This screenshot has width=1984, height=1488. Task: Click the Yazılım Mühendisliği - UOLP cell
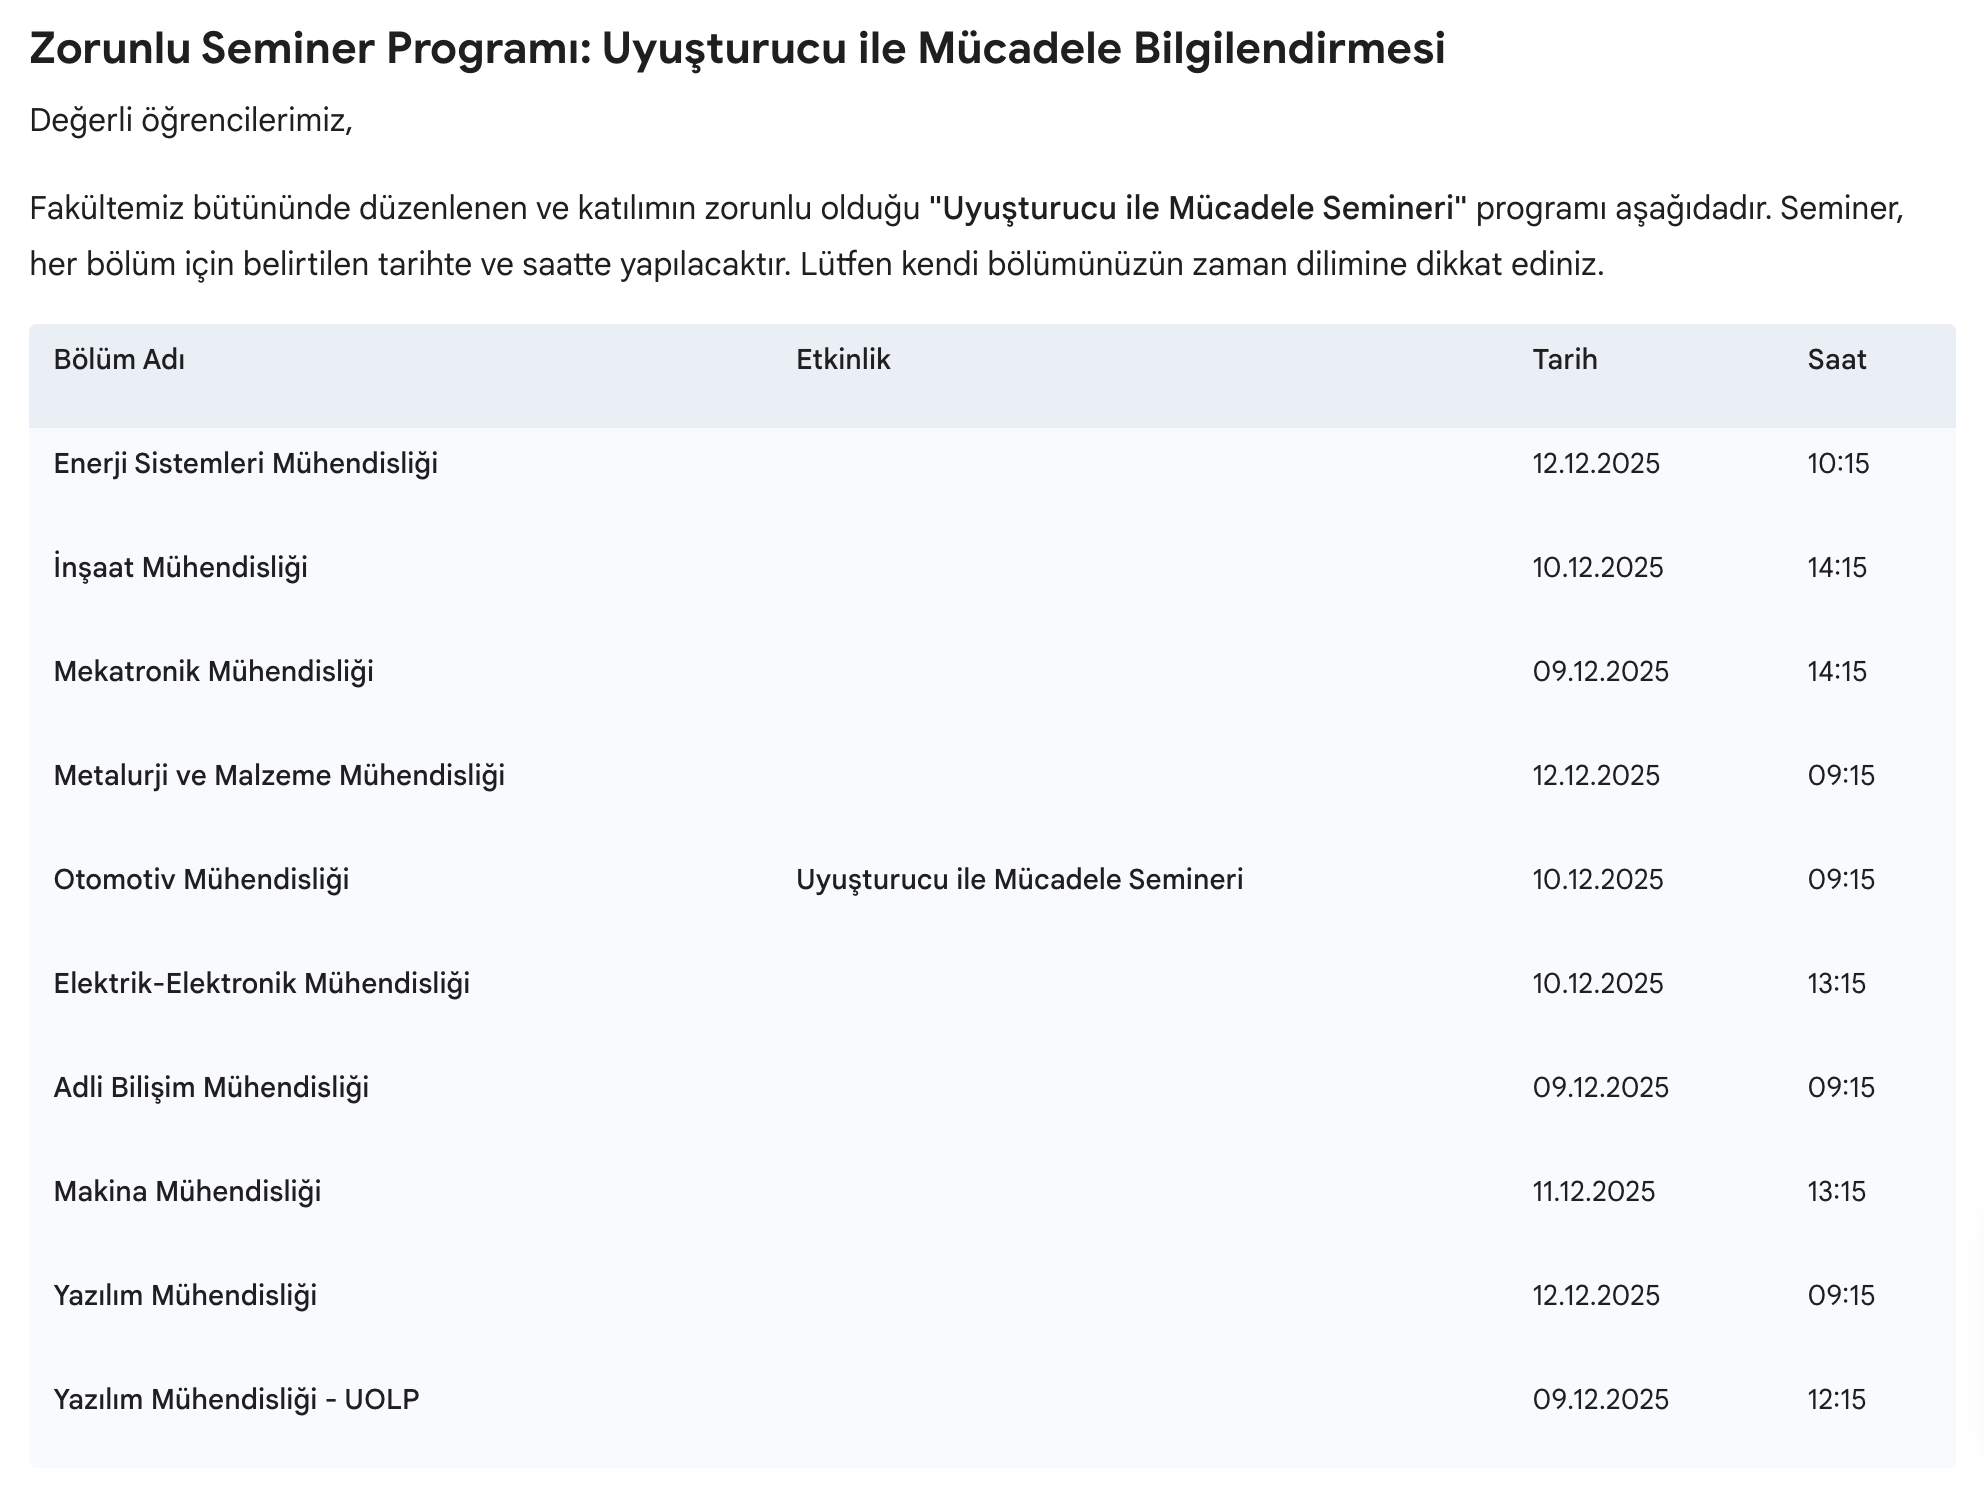point(236,1400)
